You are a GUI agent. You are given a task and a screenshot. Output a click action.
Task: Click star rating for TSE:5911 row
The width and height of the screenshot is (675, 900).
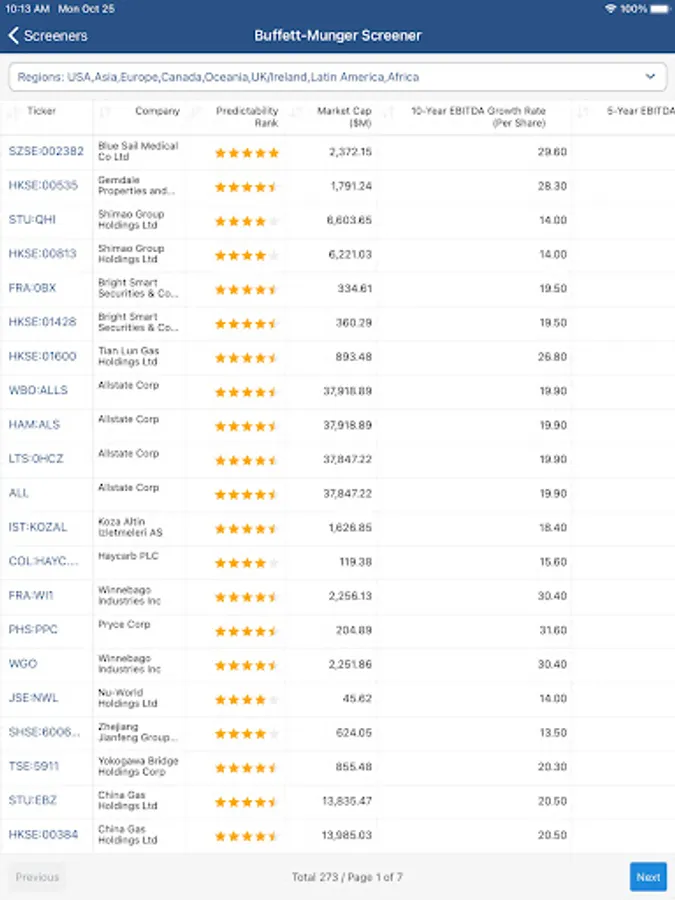click(247, 768)
